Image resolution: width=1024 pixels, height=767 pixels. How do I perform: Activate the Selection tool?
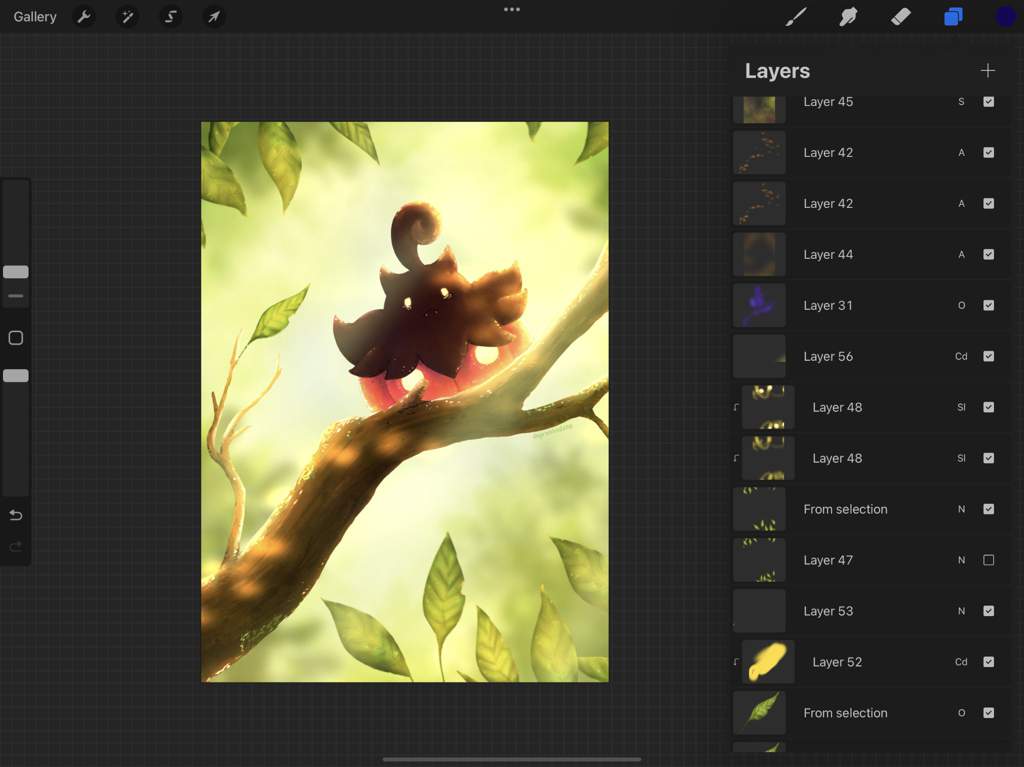point(170,16)
